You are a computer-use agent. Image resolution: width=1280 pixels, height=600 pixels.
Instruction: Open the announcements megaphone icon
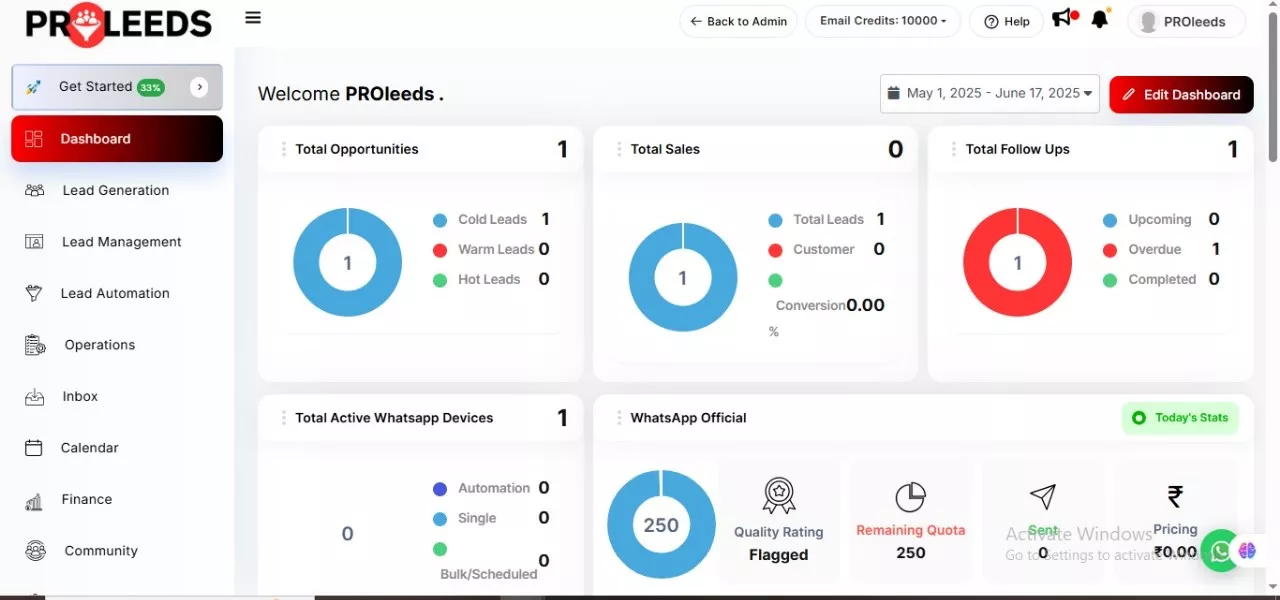click(x=1062, y=19)
